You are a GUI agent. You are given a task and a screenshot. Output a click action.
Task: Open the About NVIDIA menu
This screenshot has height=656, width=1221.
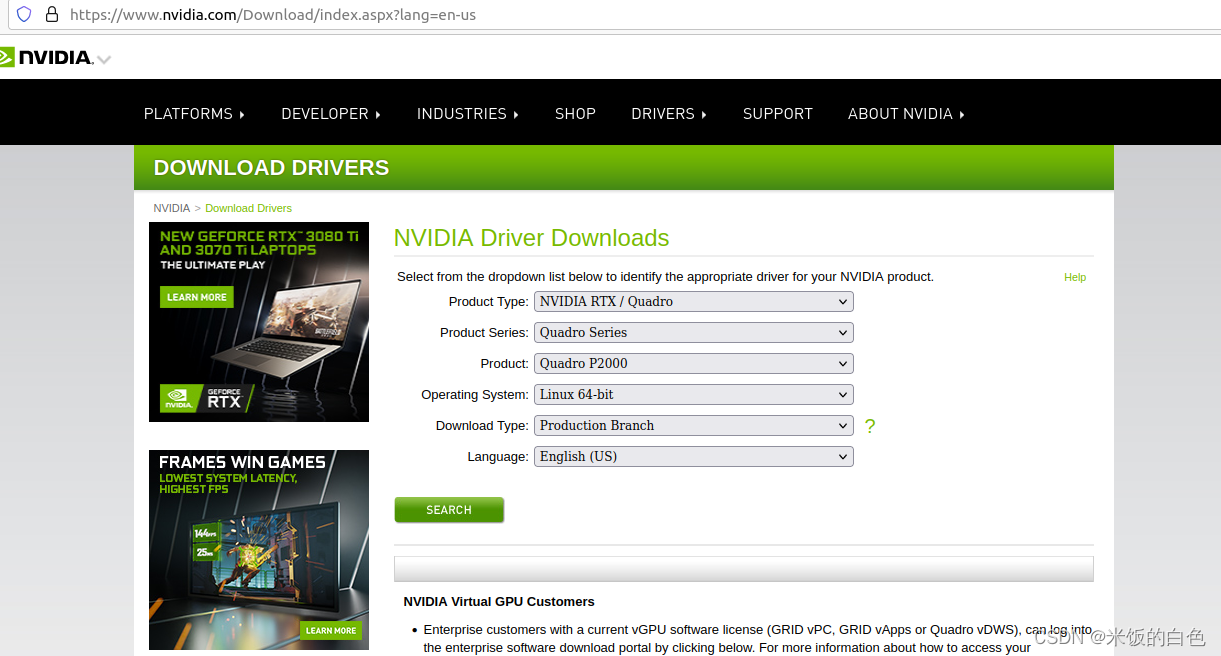pos(906,114)
